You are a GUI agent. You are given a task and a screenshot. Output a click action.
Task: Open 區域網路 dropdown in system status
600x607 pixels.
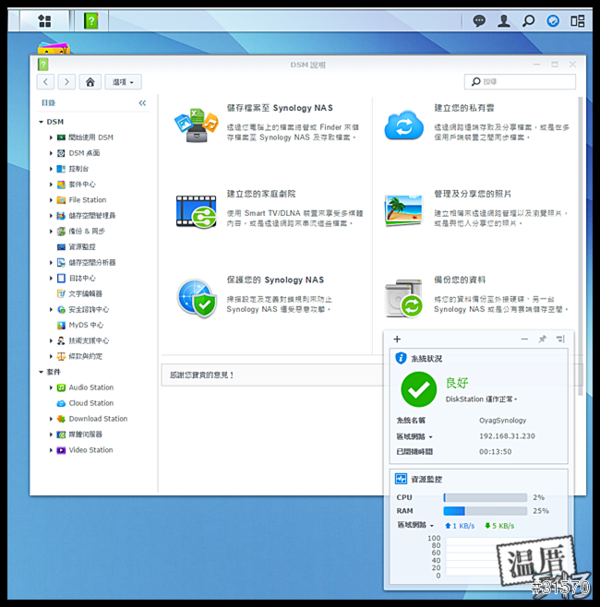(x=415, y=437)
